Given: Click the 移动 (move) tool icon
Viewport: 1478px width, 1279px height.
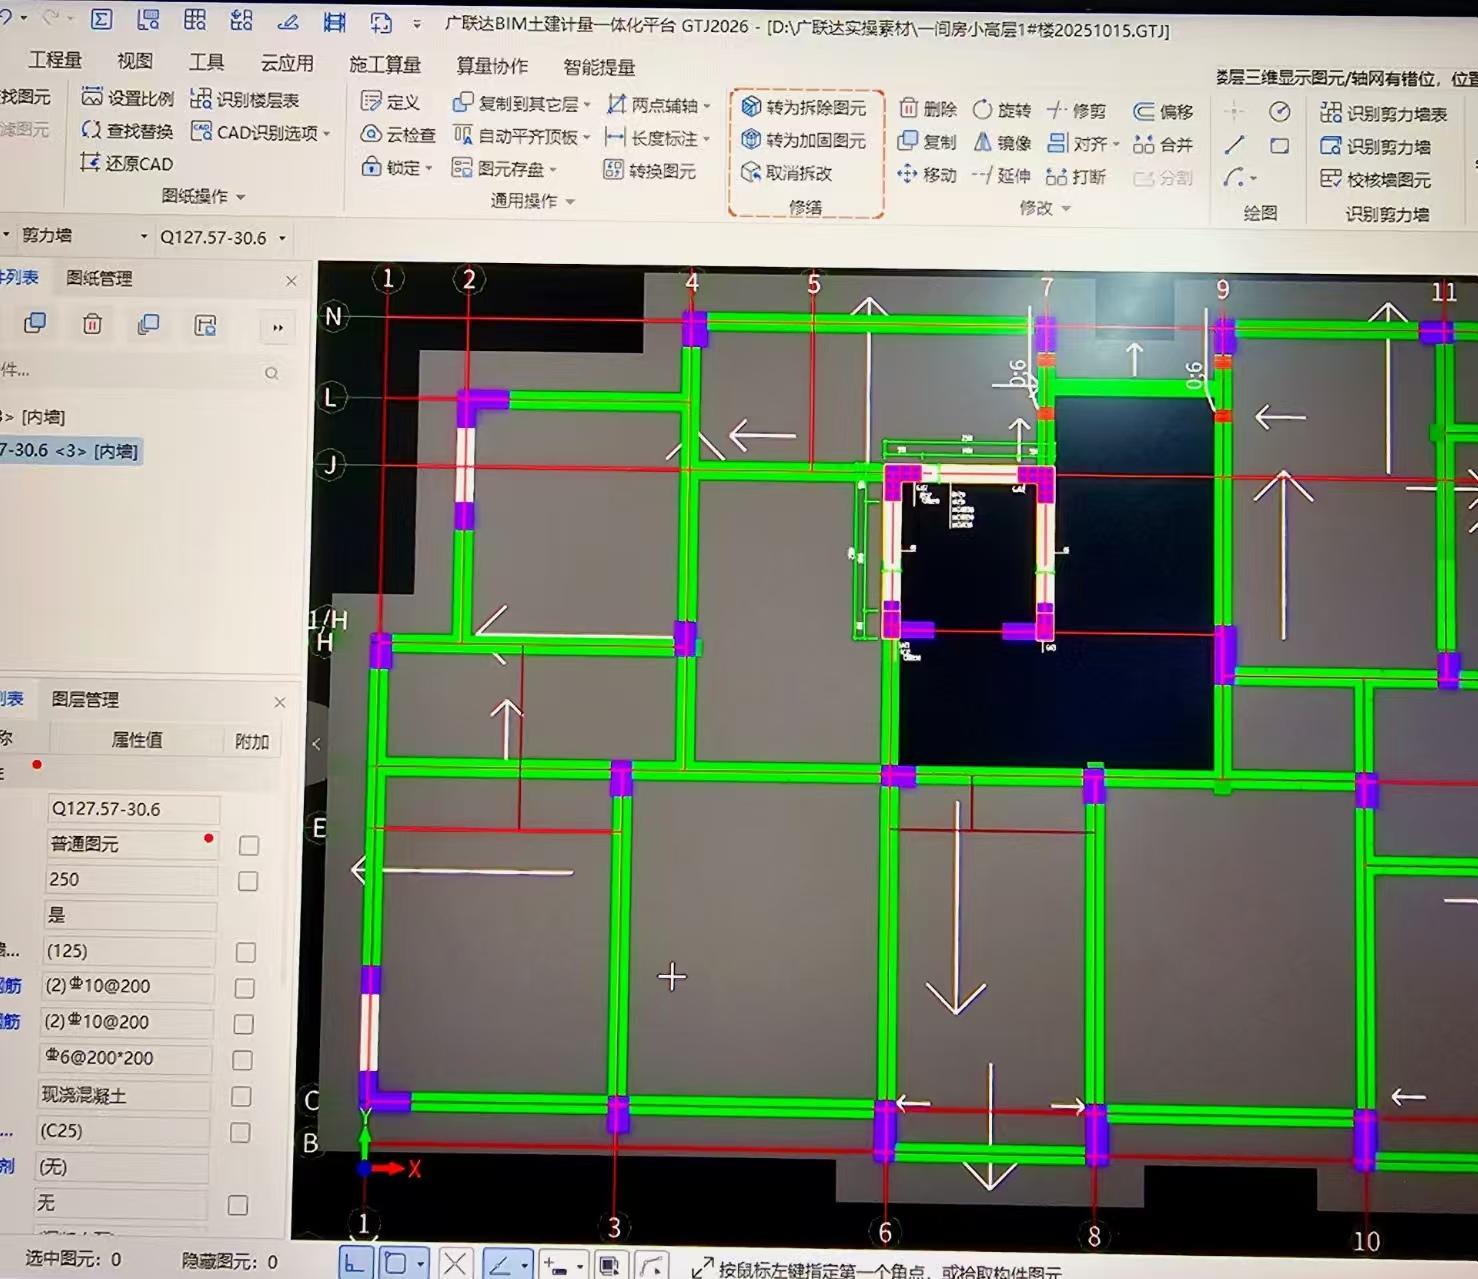Looking at the screenshot, I should point(907,174).
